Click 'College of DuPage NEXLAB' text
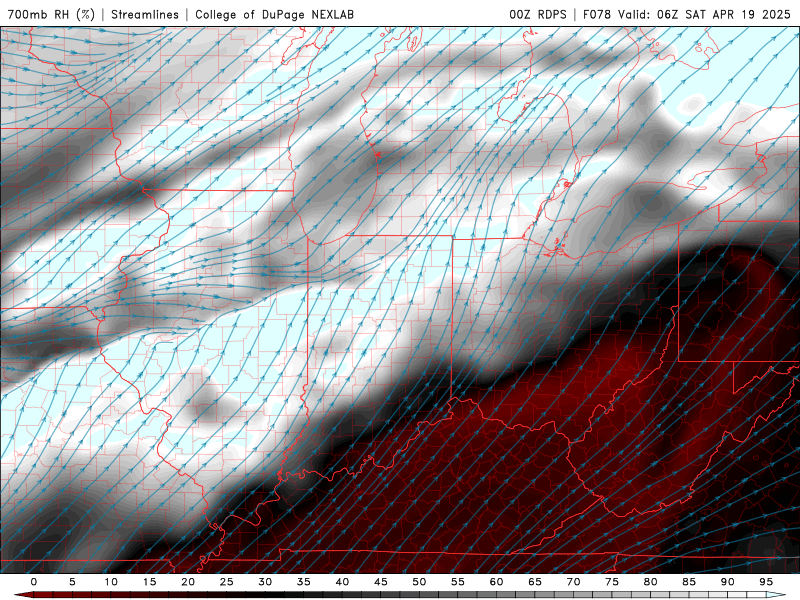 pyautogui.click(x=274, y=14)
